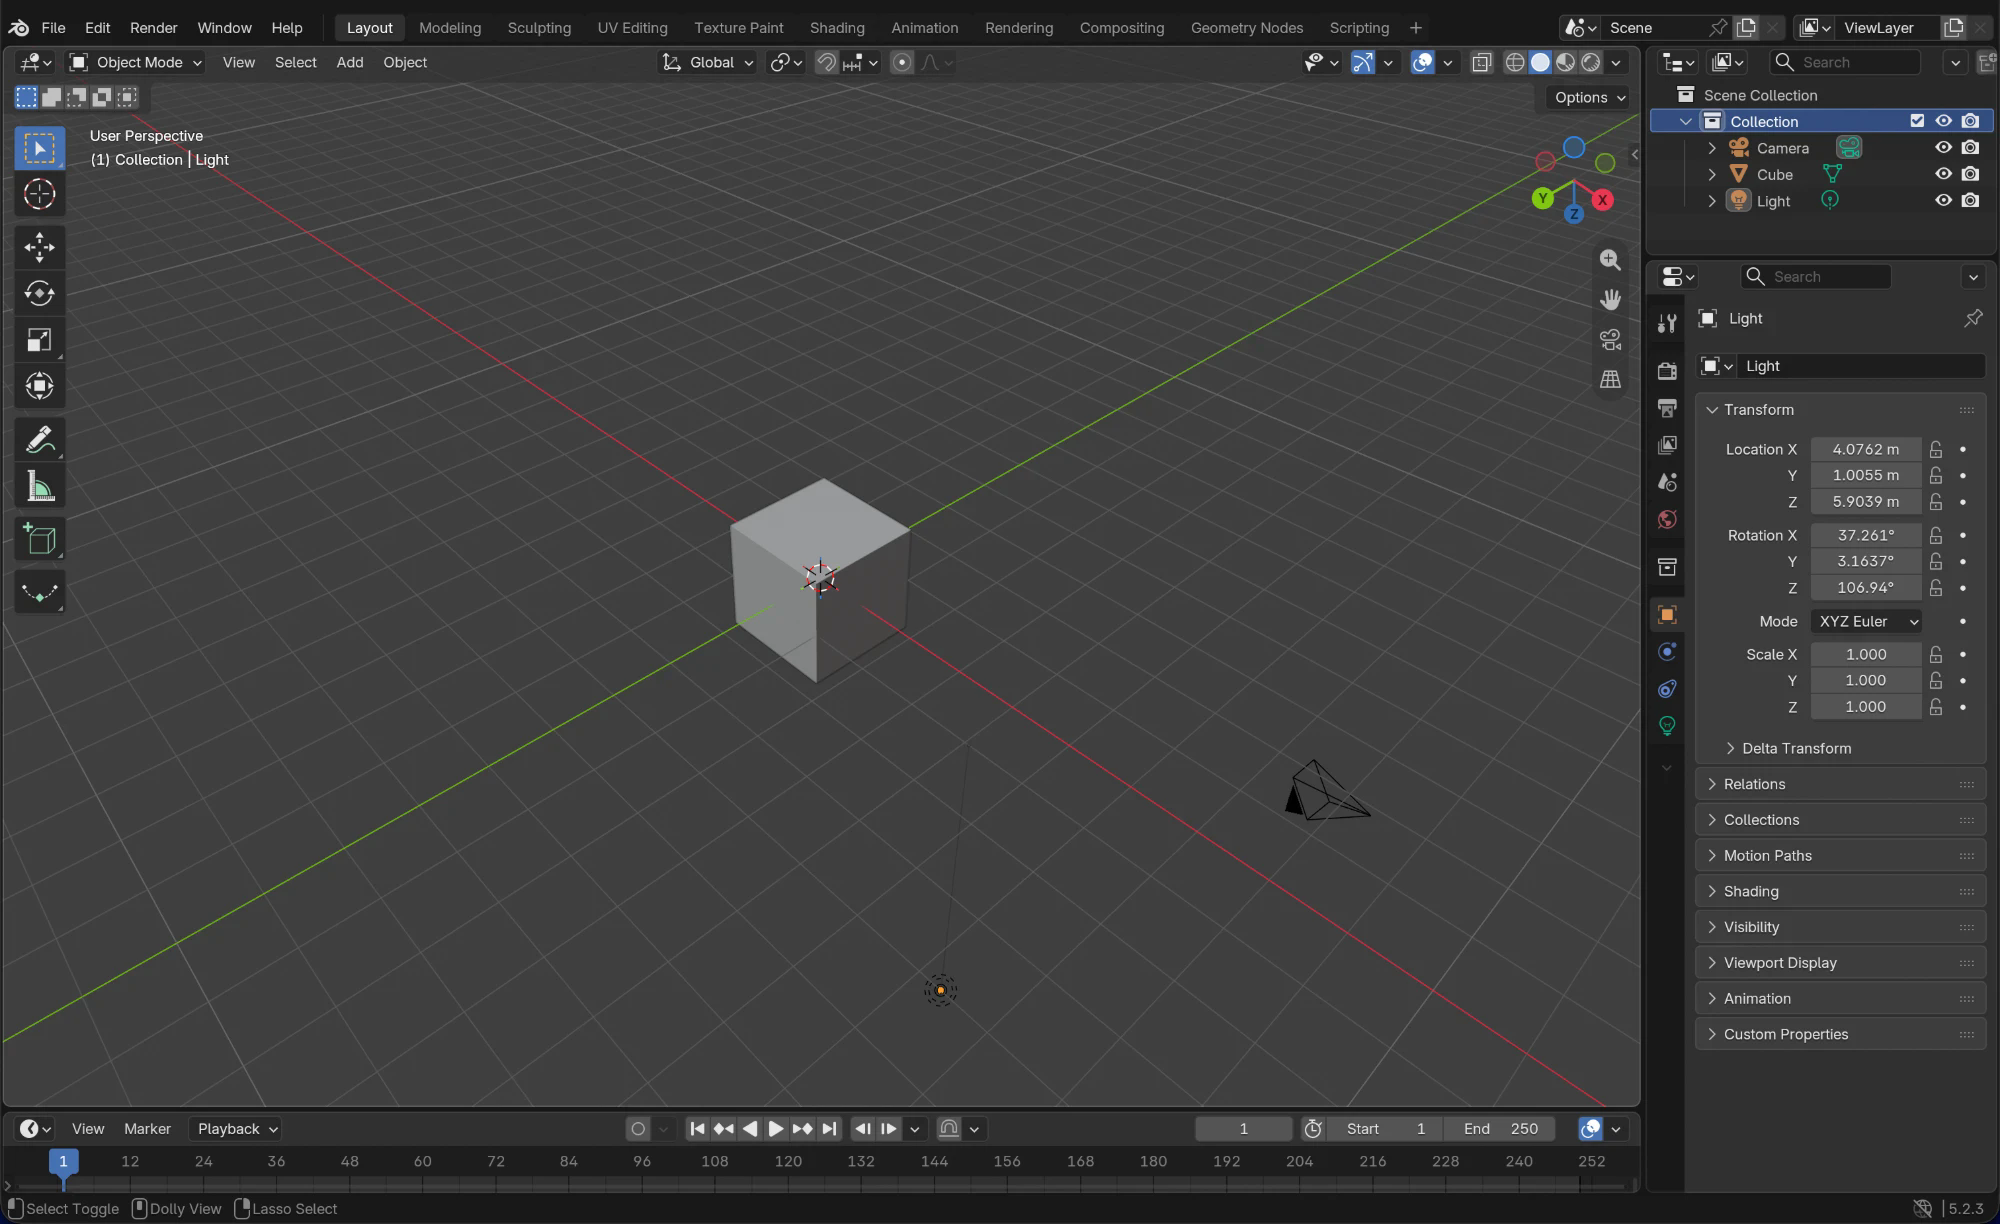Jump to the timeline end frame button
The height and width of the screenshot is (1224, 2000).
pyautogui.click(x=829, y=1129)
